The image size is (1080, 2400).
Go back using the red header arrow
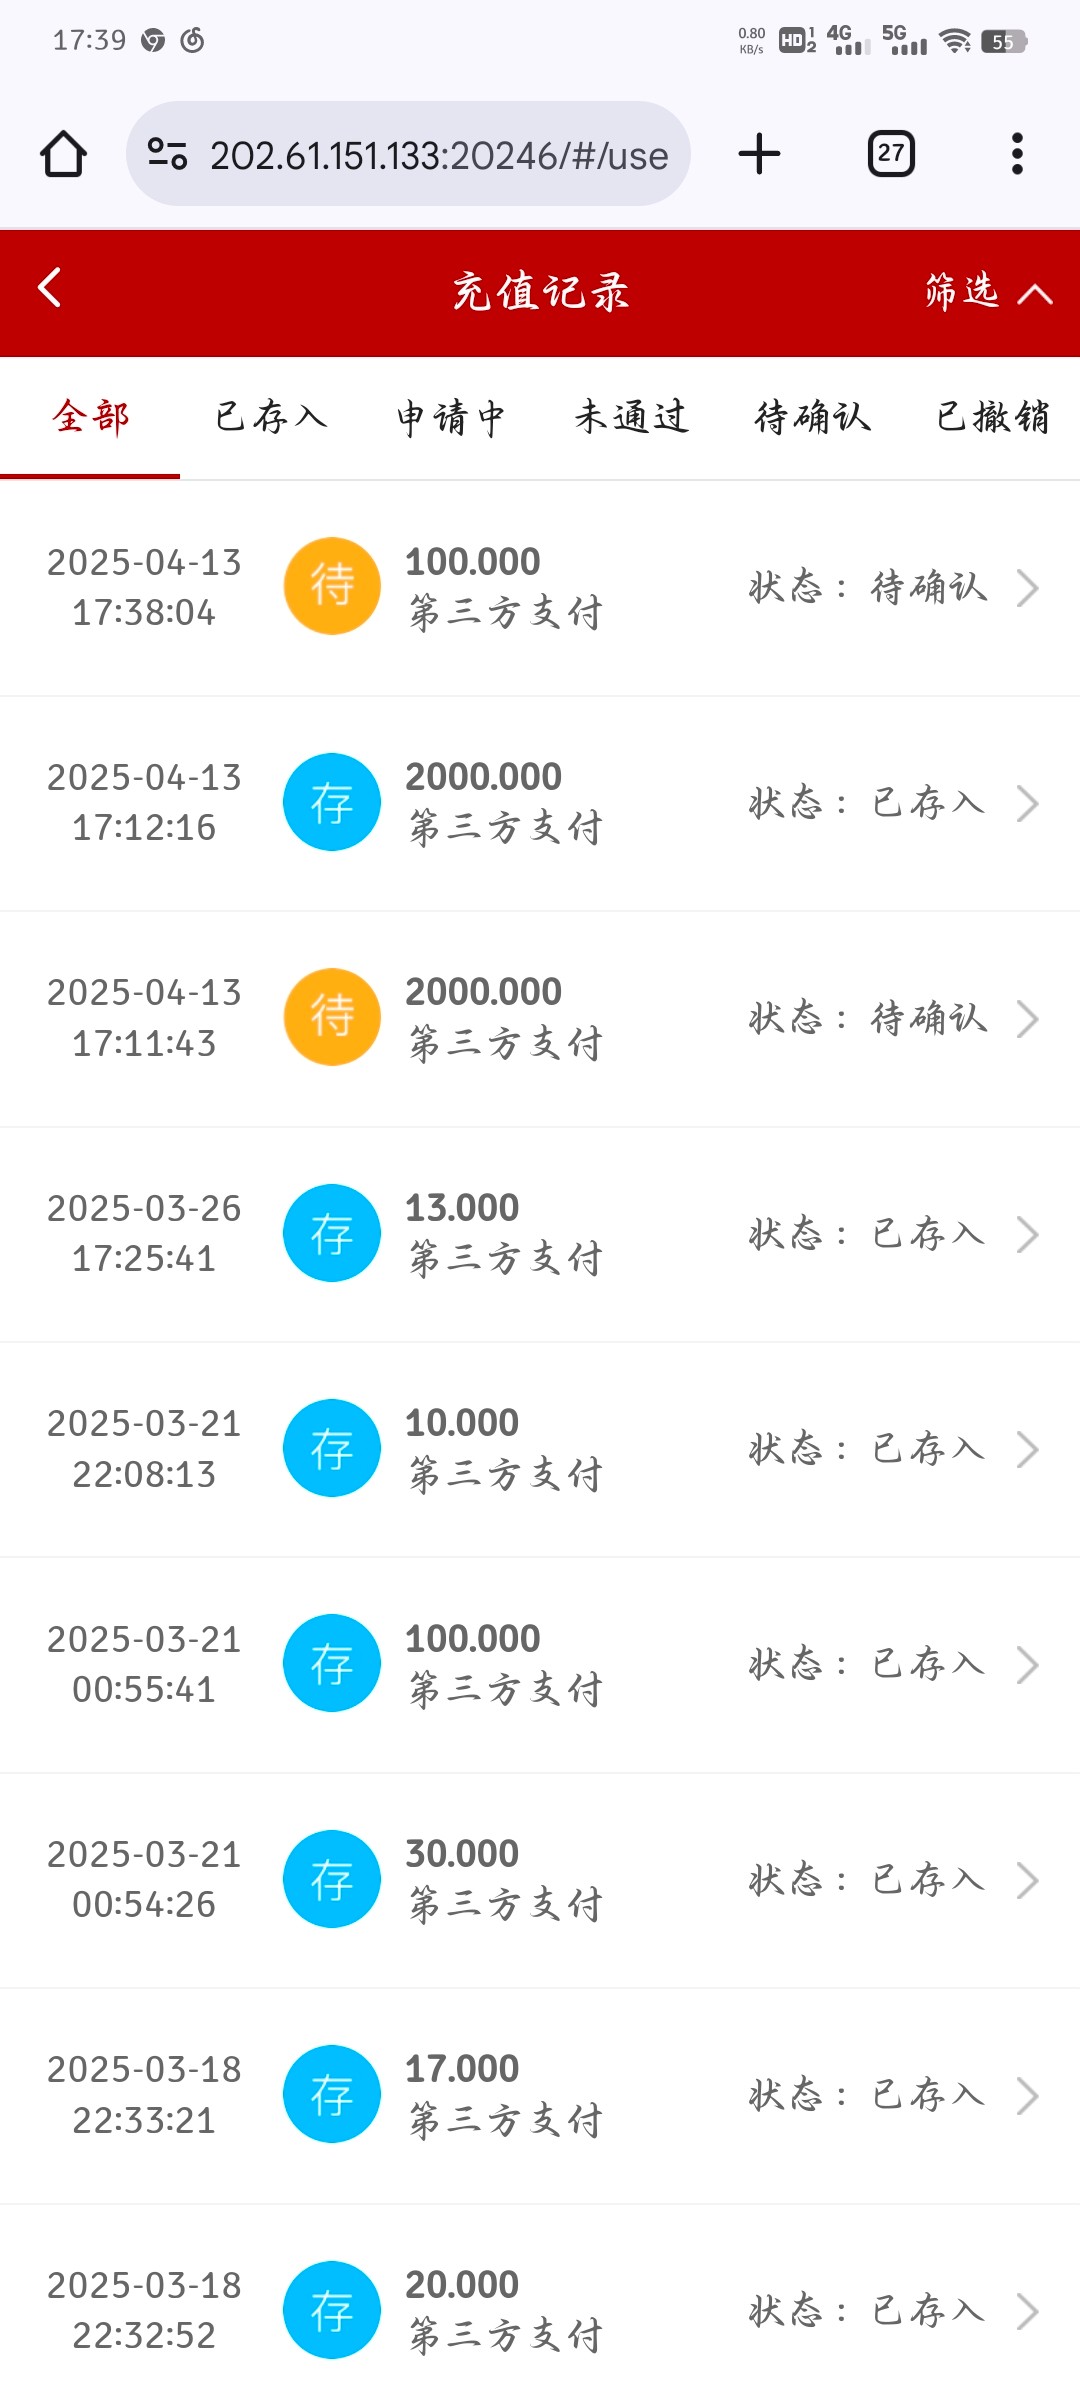(50, 288)
